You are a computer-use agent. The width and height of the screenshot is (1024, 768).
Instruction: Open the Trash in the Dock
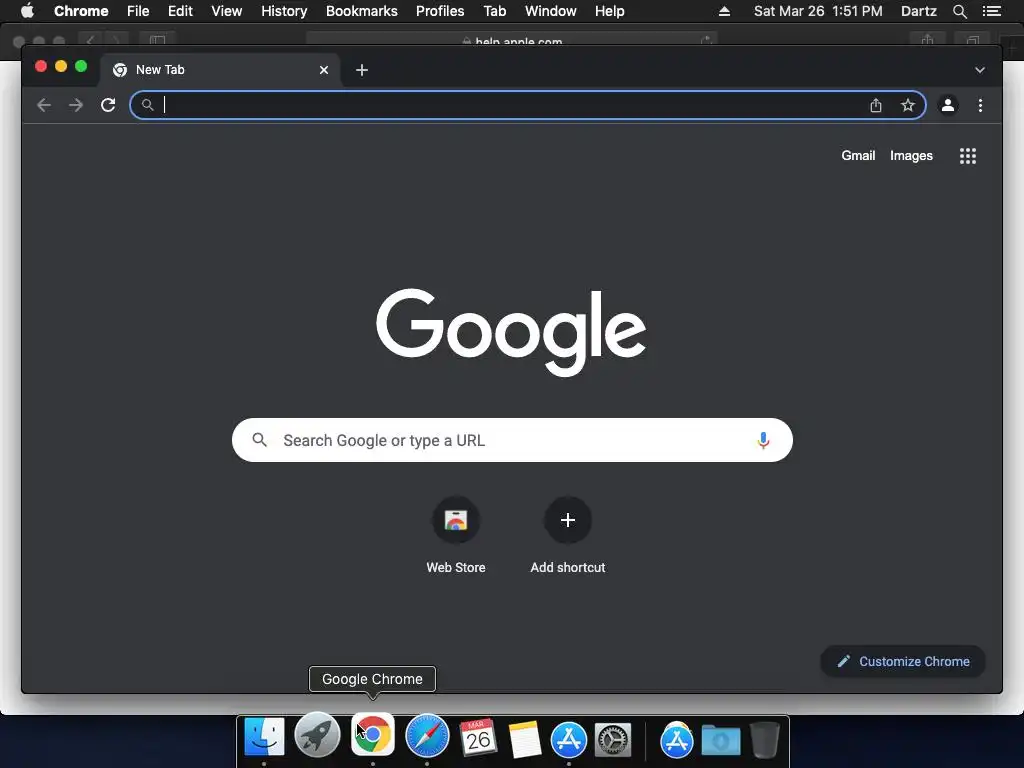click(765, 739)
